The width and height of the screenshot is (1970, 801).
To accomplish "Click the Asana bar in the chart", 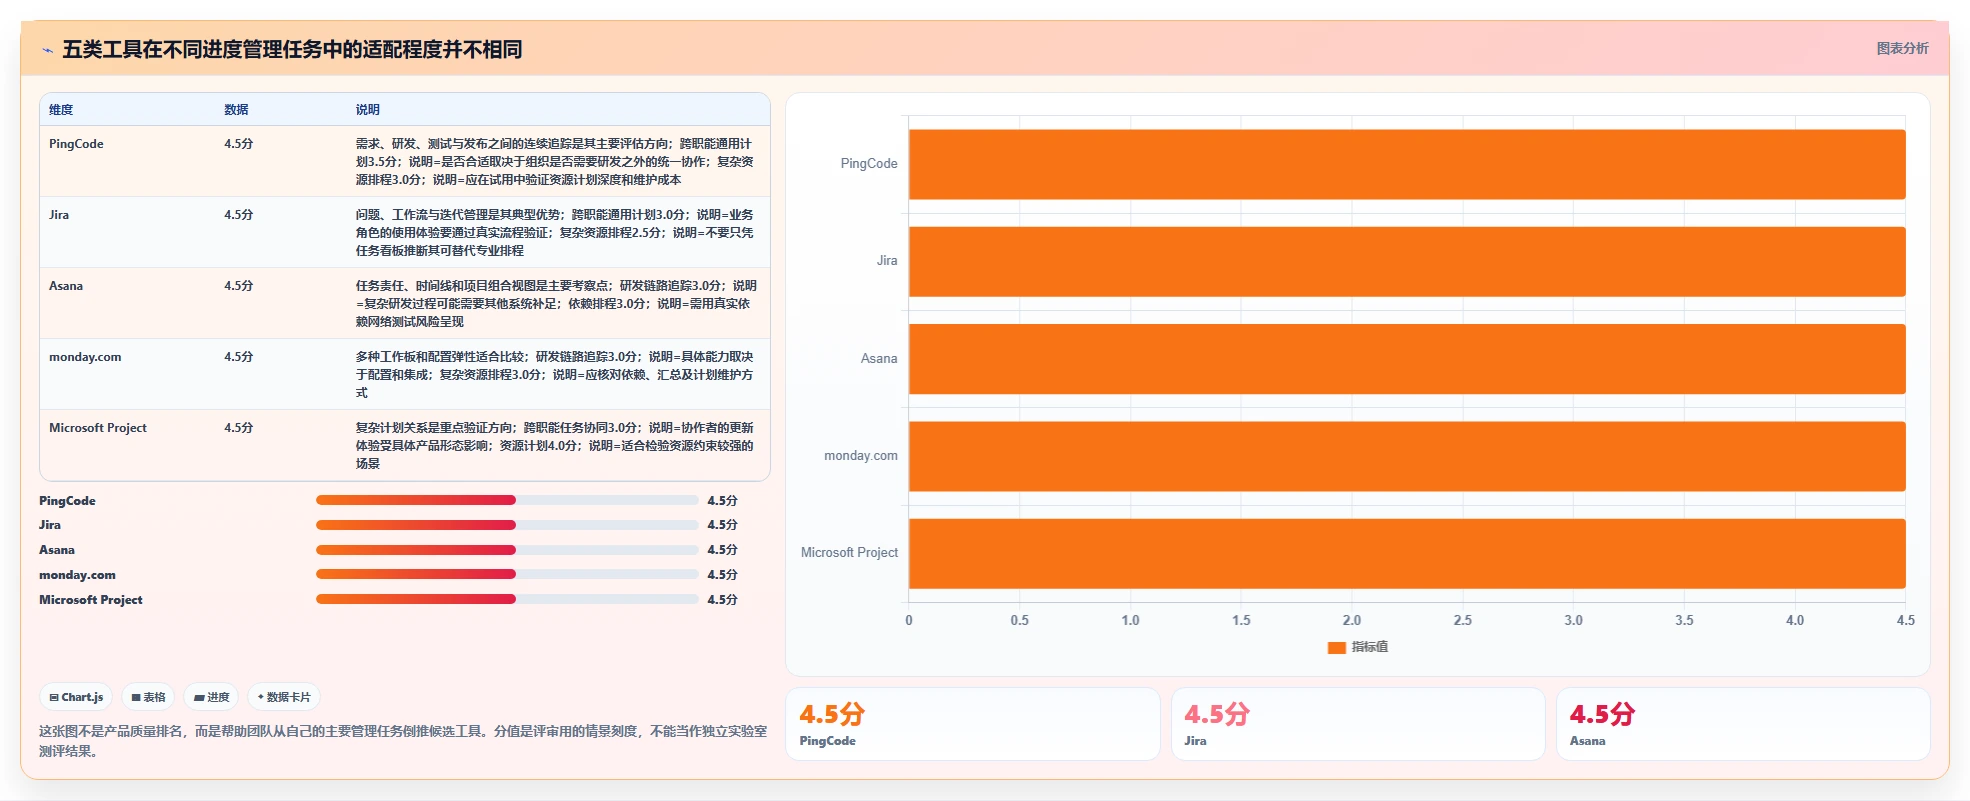I will (x=1407, y=359).
